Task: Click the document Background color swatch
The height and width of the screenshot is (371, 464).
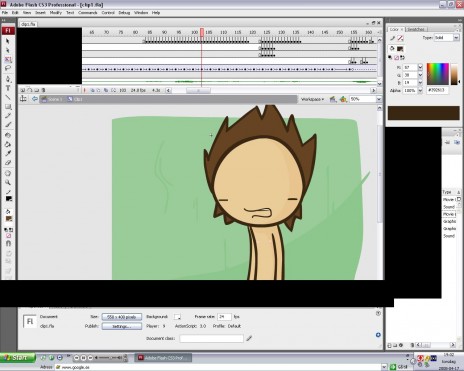Action: tap(178, 317)
